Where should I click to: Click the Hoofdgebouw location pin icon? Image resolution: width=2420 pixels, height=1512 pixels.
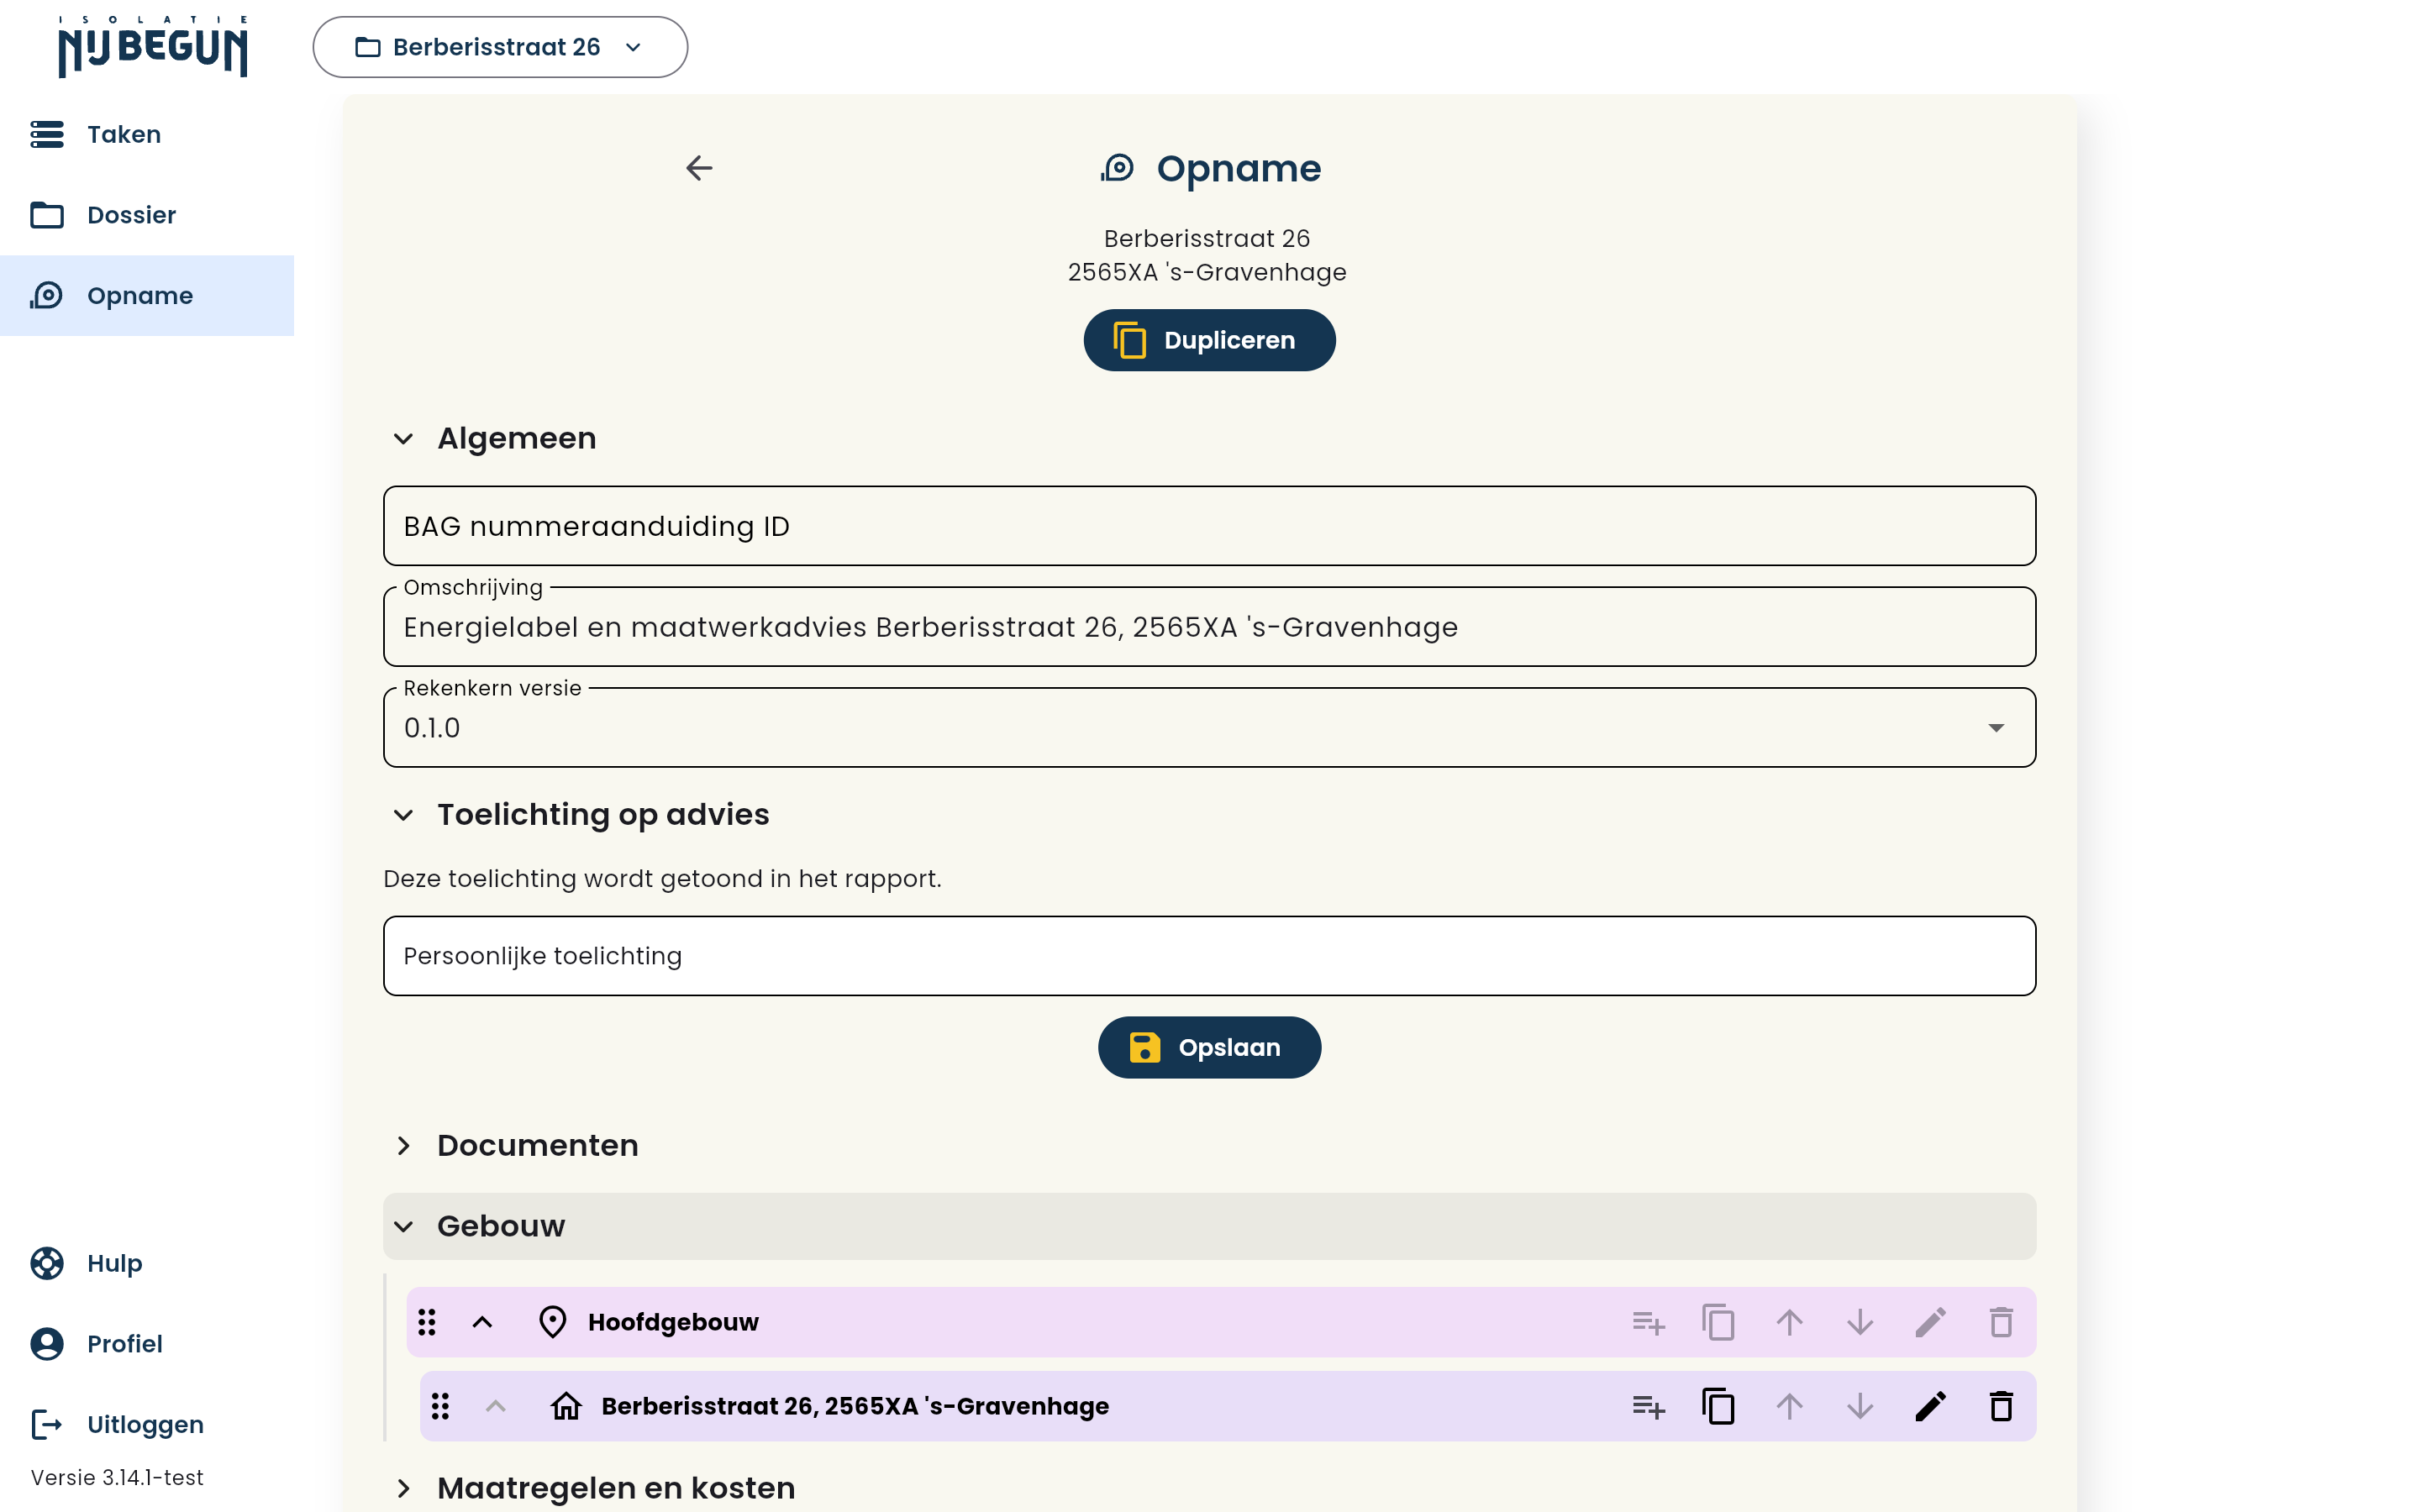coord(552,1322)
